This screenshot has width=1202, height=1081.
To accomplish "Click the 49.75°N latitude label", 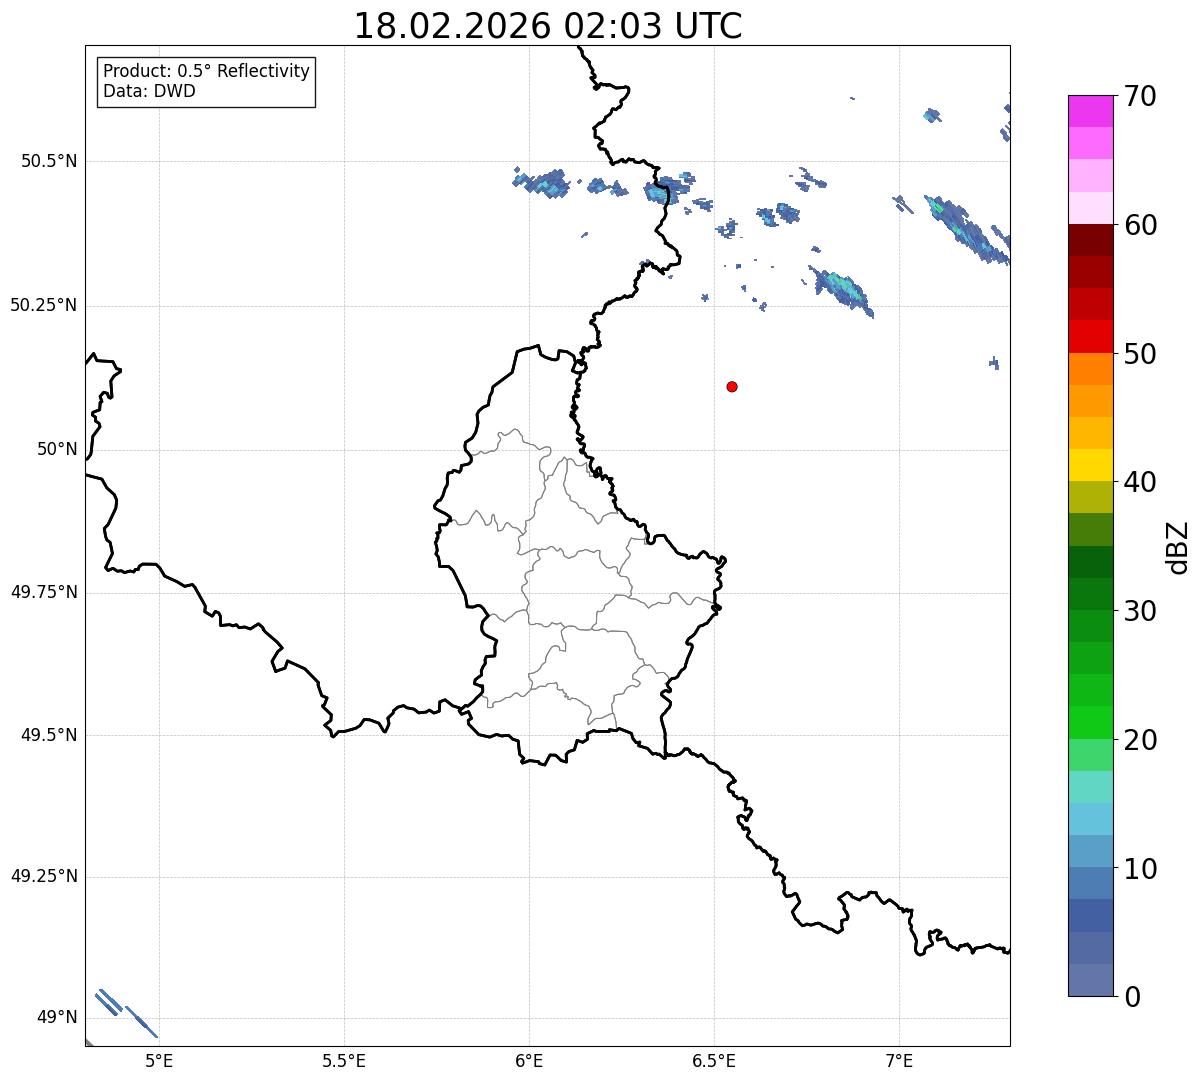I will click(x=43, y=592).
